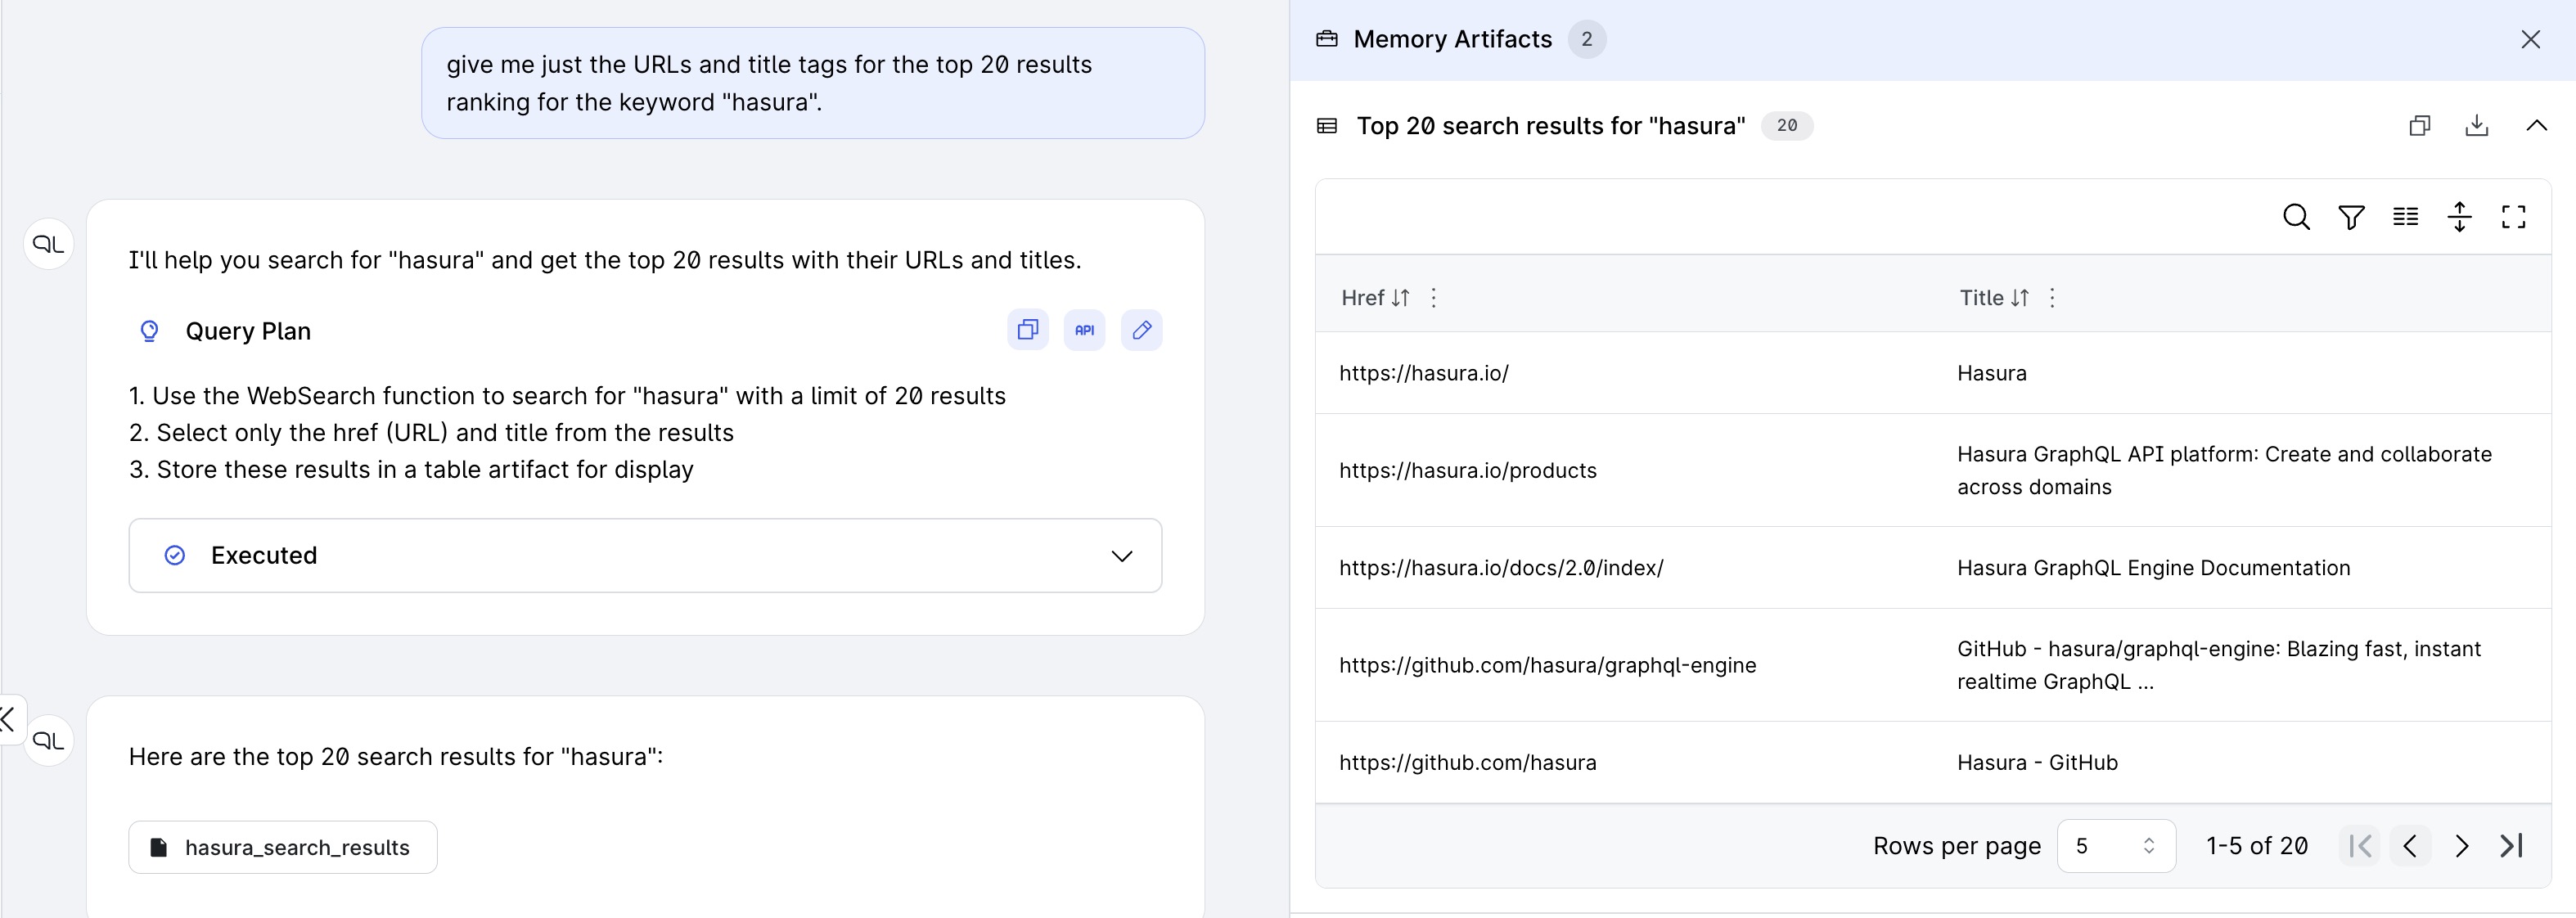Viewport: 2576px width, 918px height.
Task: Copy the Query Plan
Action: pos(1027,330)
